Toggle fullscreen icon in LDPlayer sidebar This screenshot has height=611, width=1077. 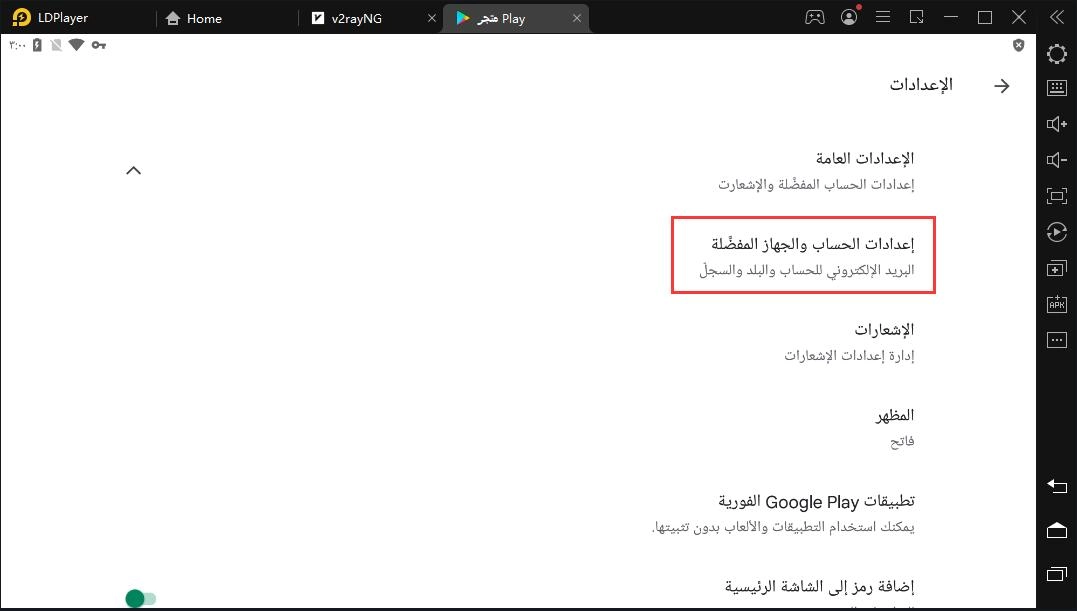pyautogui.click(x=1056, y=196)
